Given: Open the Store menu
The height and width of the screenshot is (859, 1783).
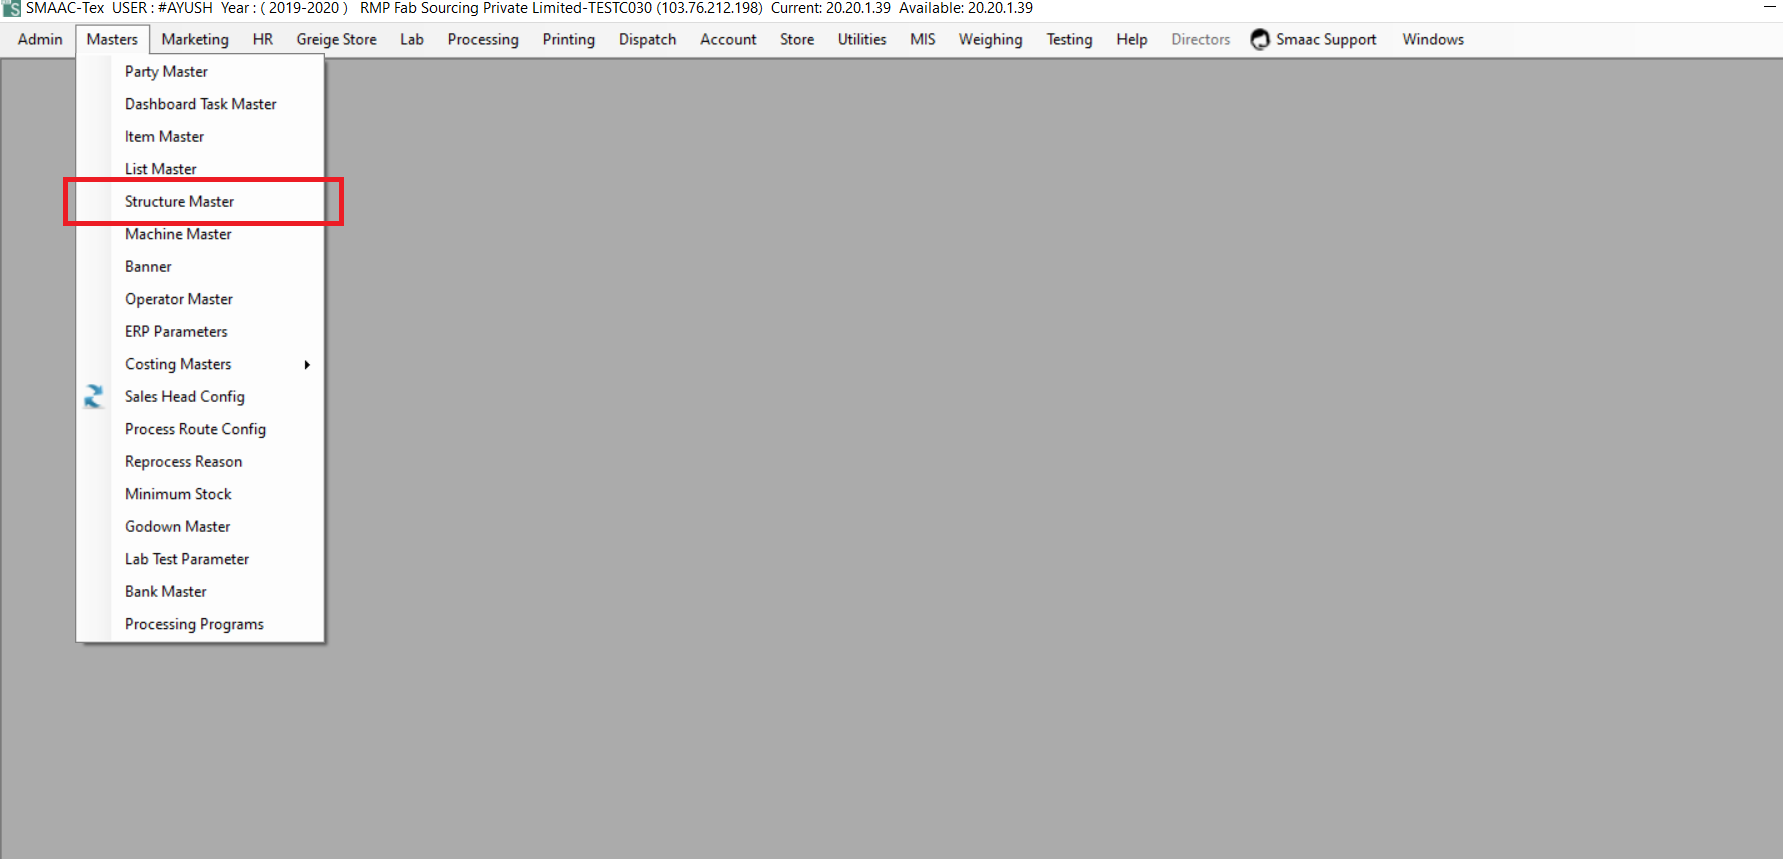Looking at the screenshot, I should [x=797, y=40].
